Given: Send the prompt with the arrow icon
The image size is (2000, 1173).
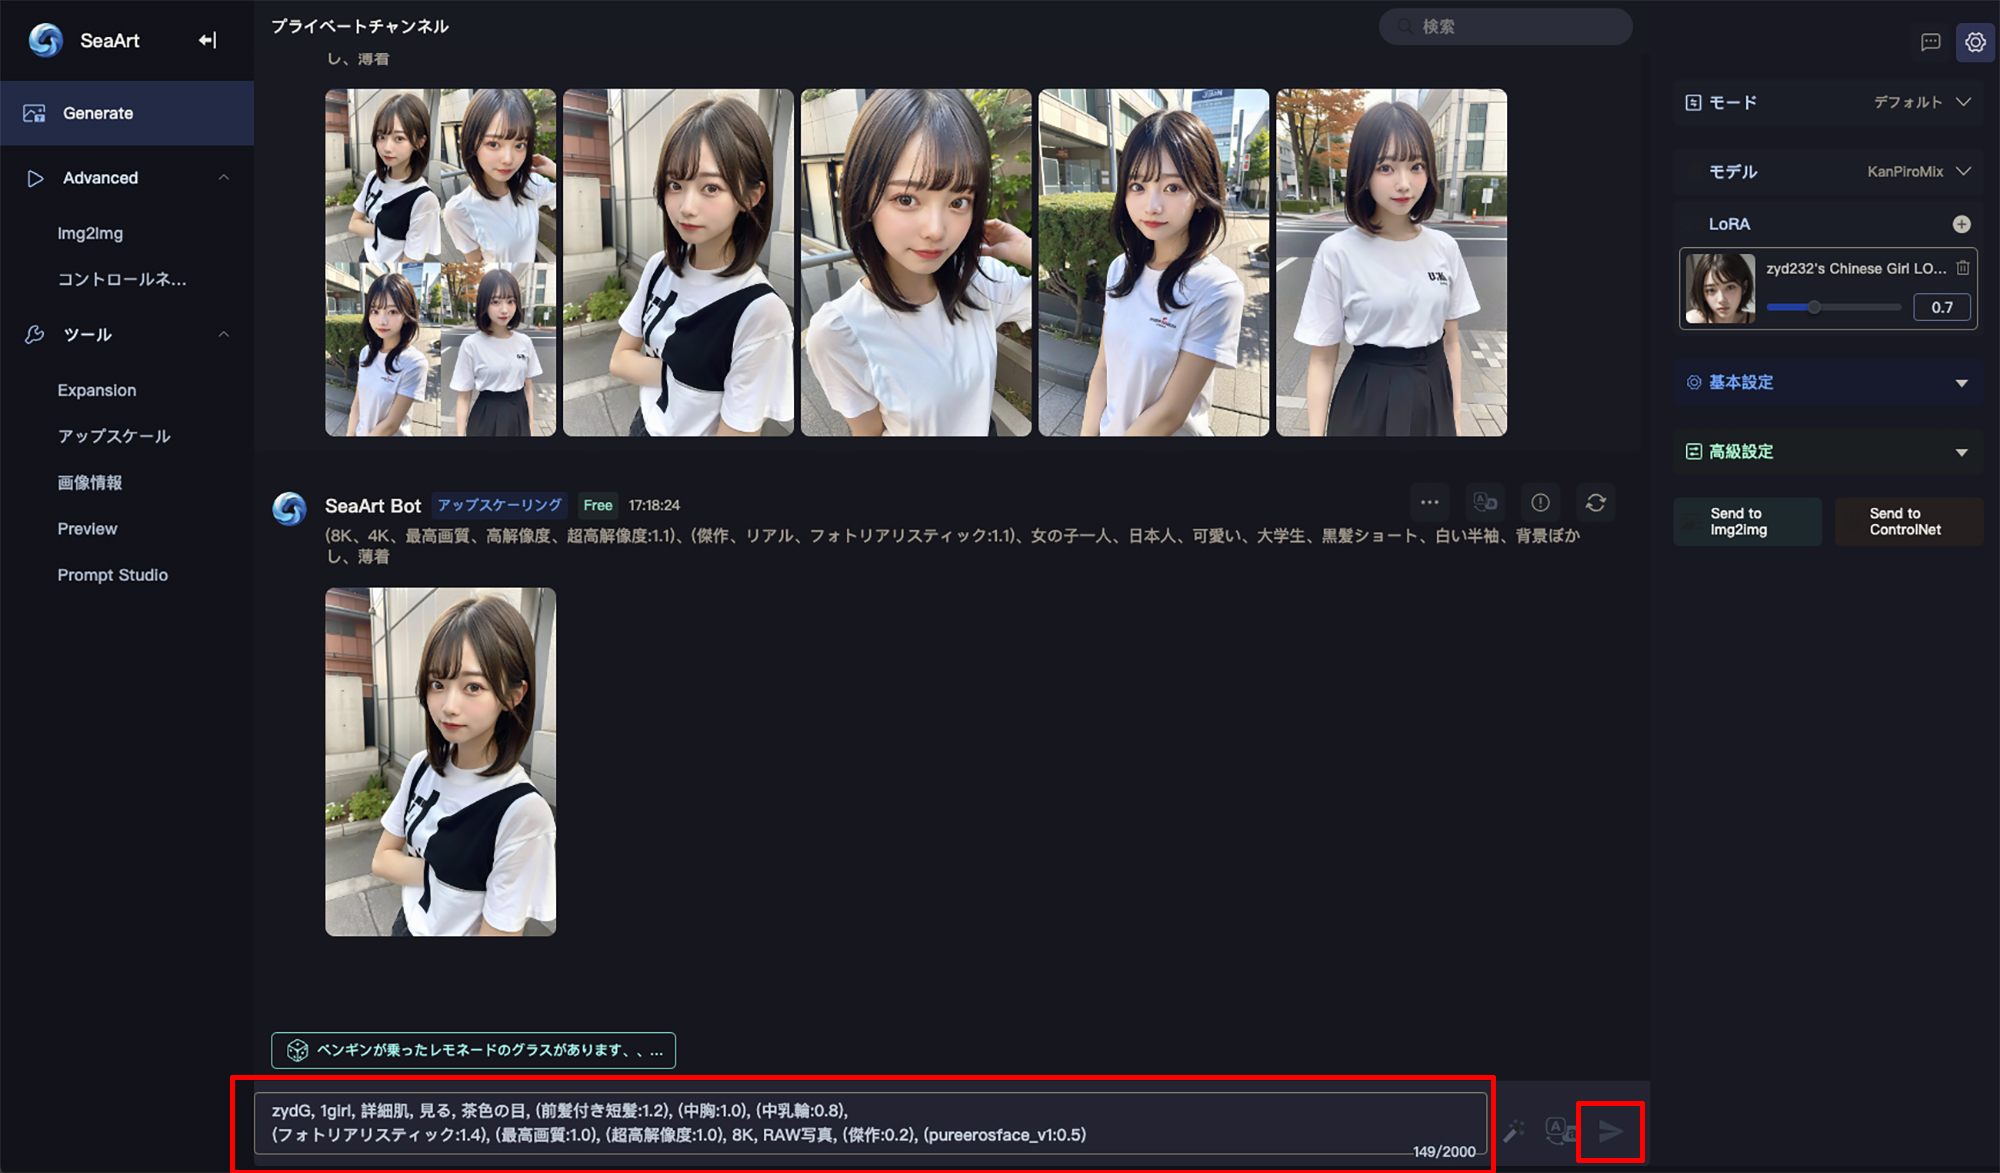Looking at the screenshot, I should (x=1610, y=1131).
